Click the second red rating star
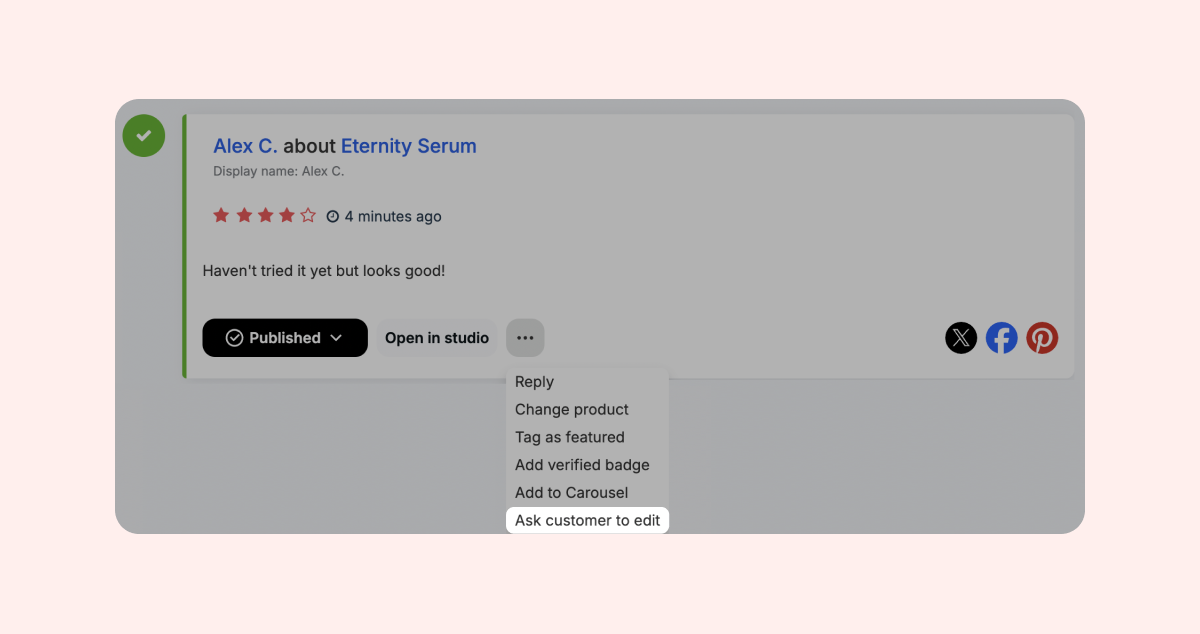 pos(243,215)
